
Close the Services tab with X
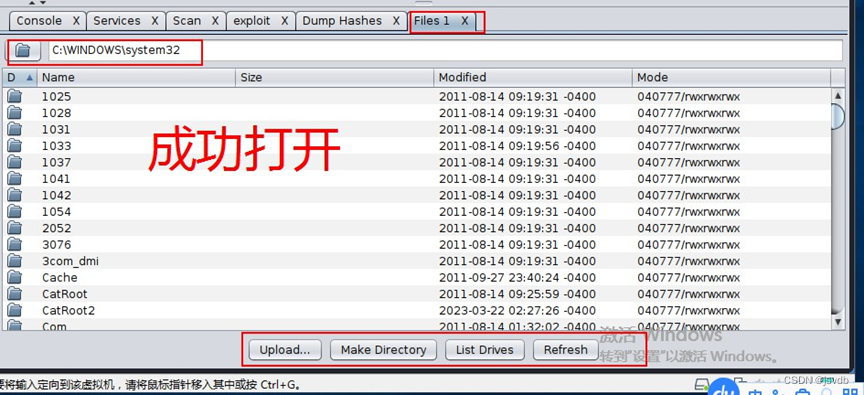coord(155,21)
